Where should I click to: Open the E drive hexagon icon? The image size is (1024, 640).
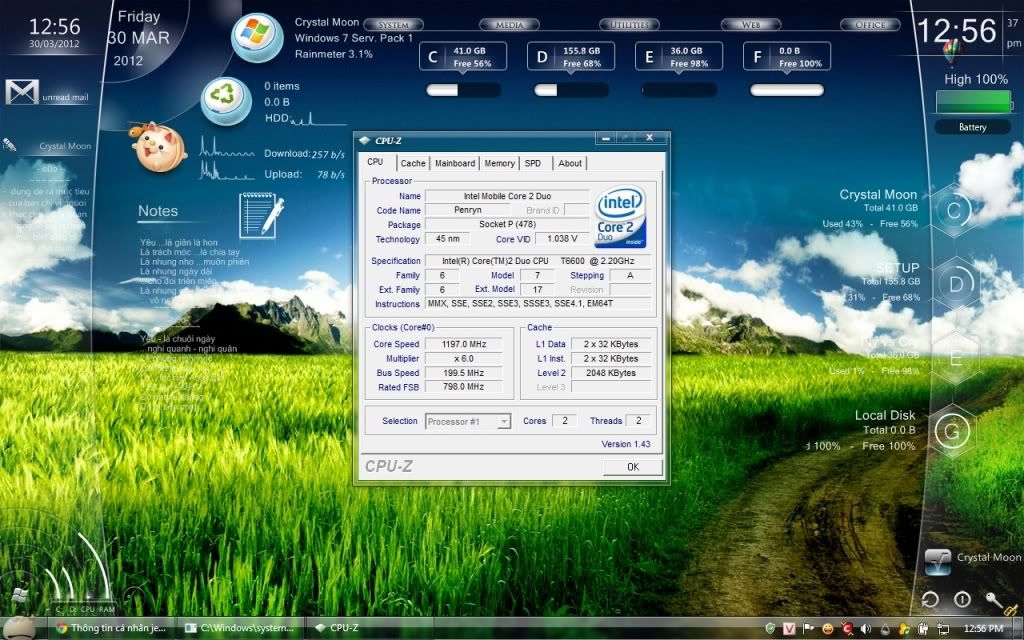pyautogui.click(x=955, y=358)
